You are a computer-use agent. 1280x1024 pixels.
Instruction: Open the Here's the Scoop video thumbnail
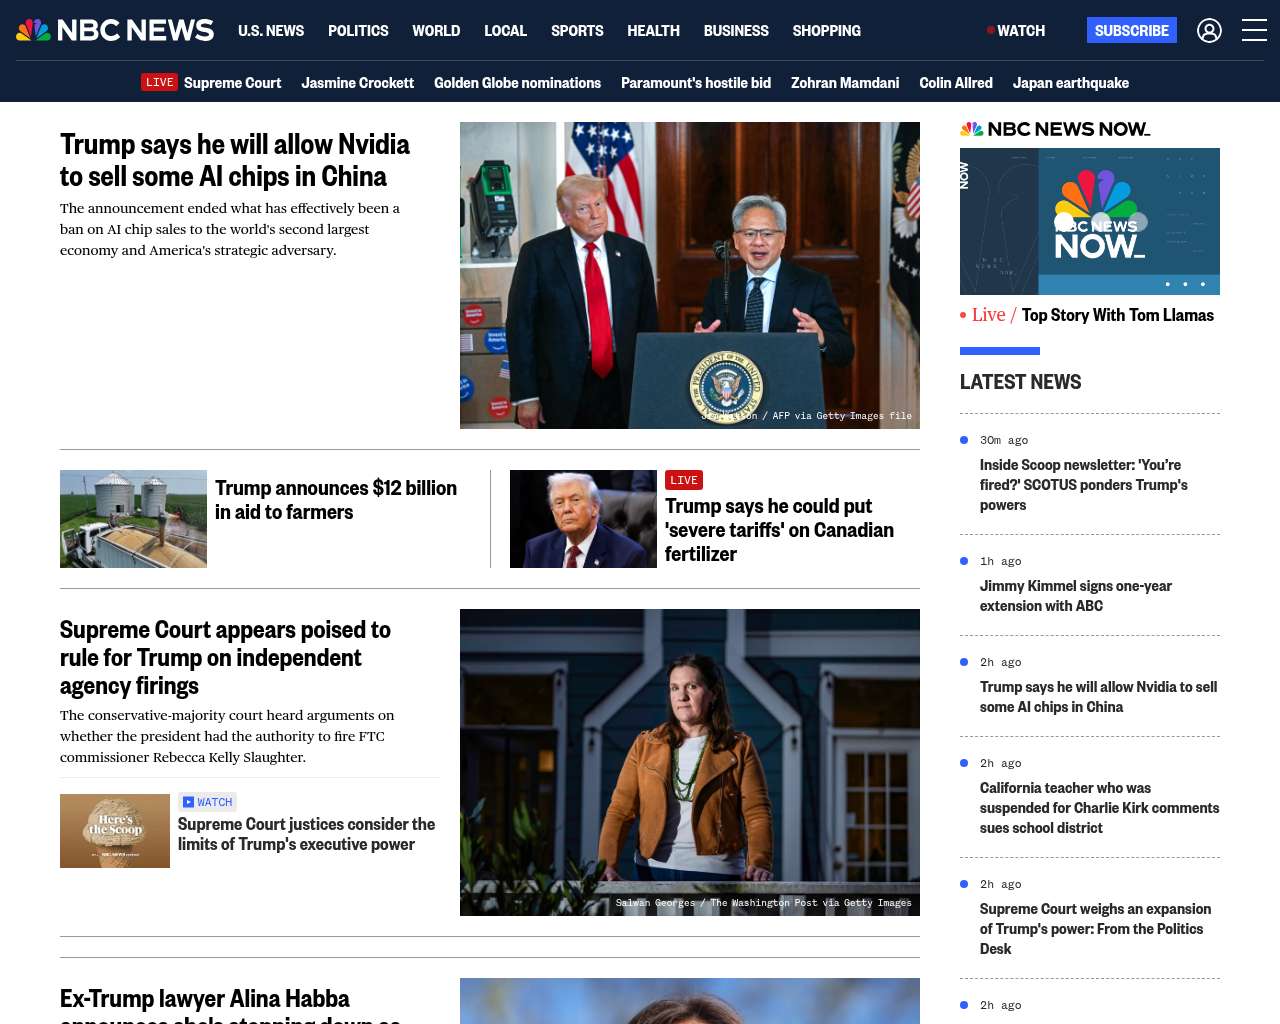(x=115, y=831)
